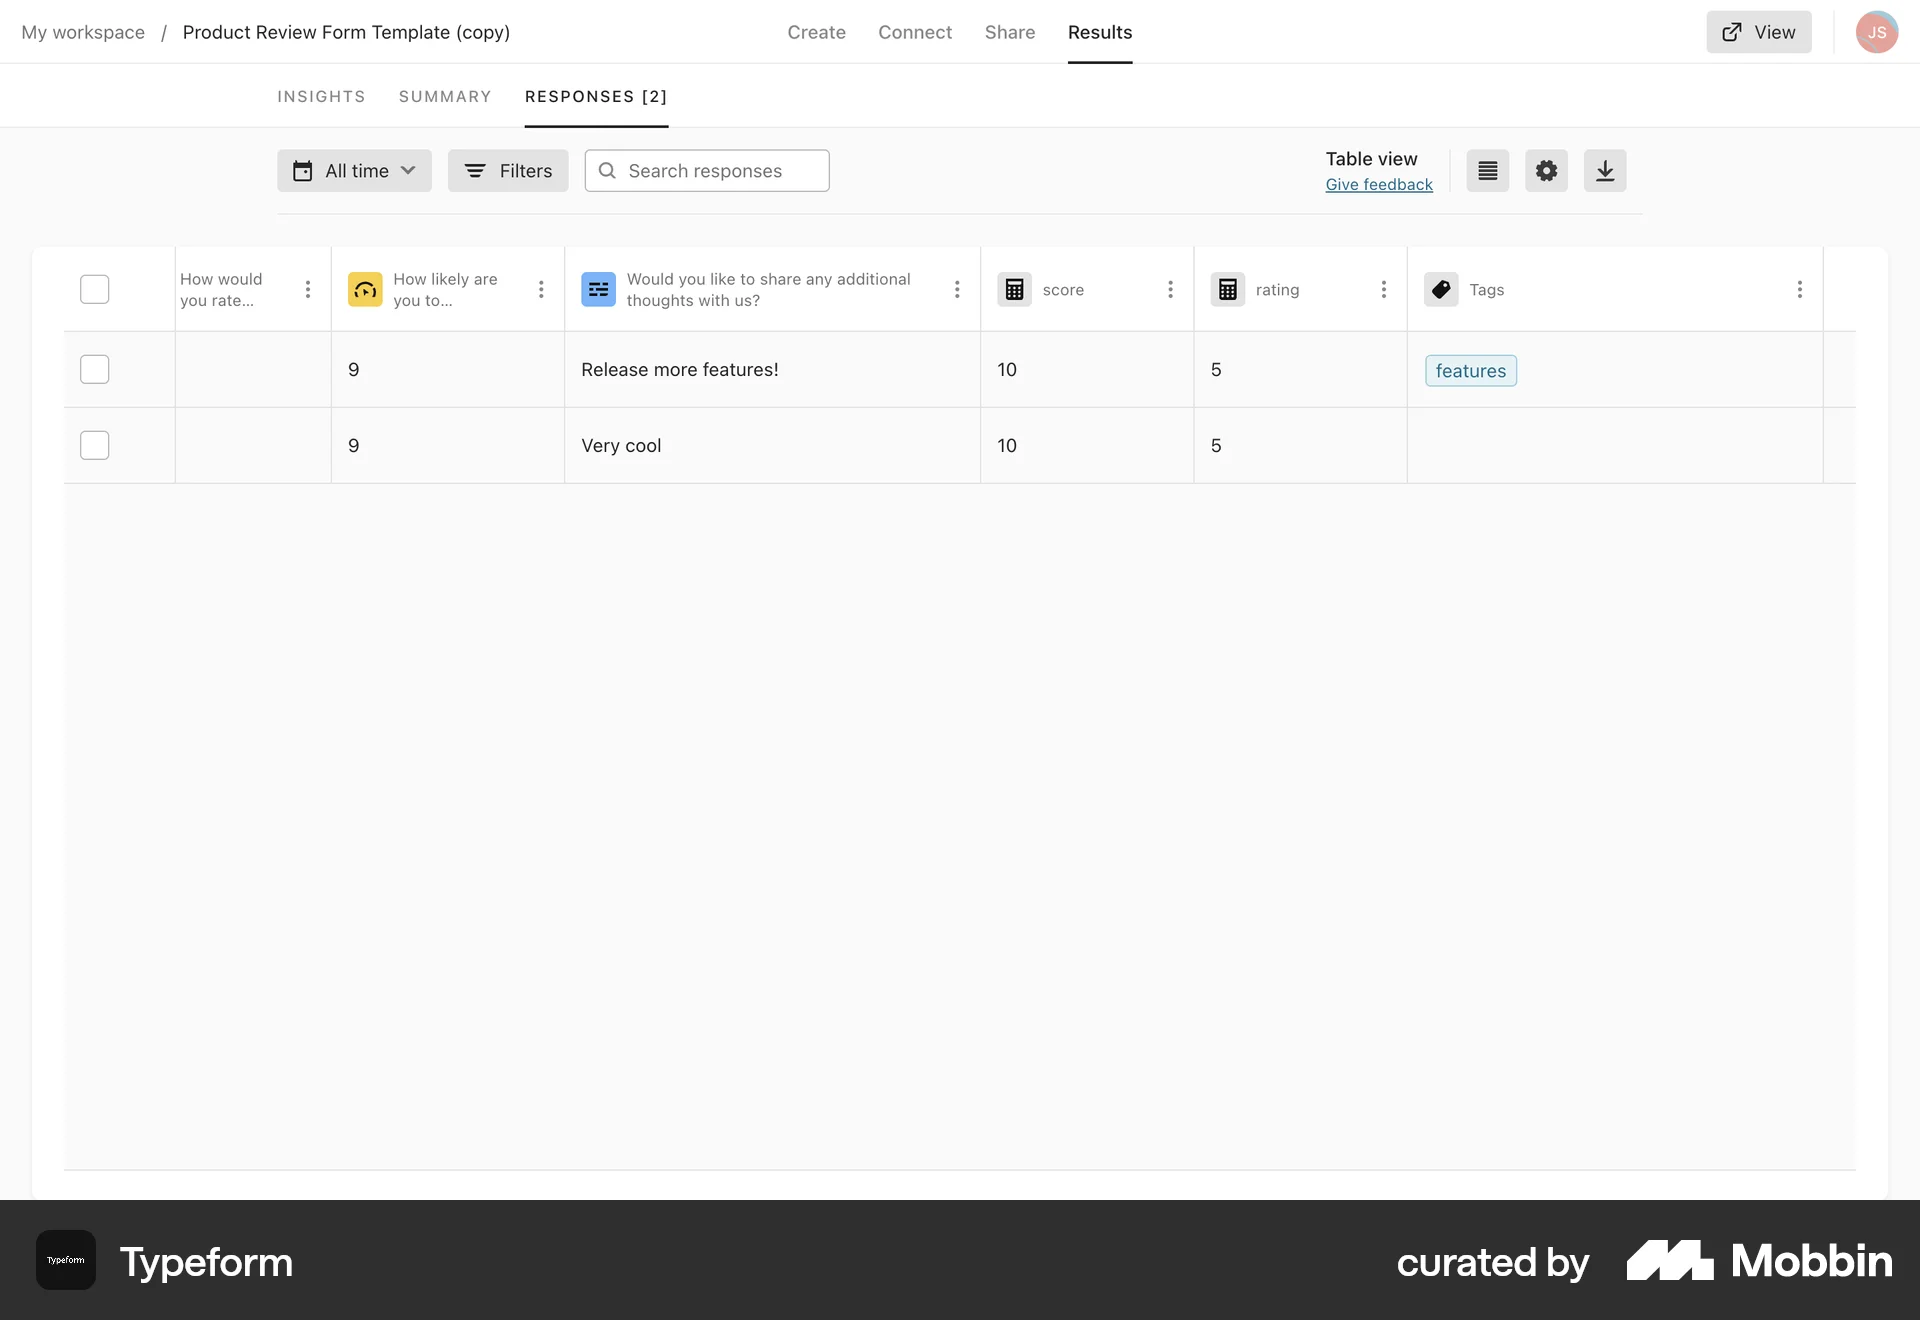Click the 'Give feedback' link
This screenshot has height=1320, width=1920.
(1379, 184)
